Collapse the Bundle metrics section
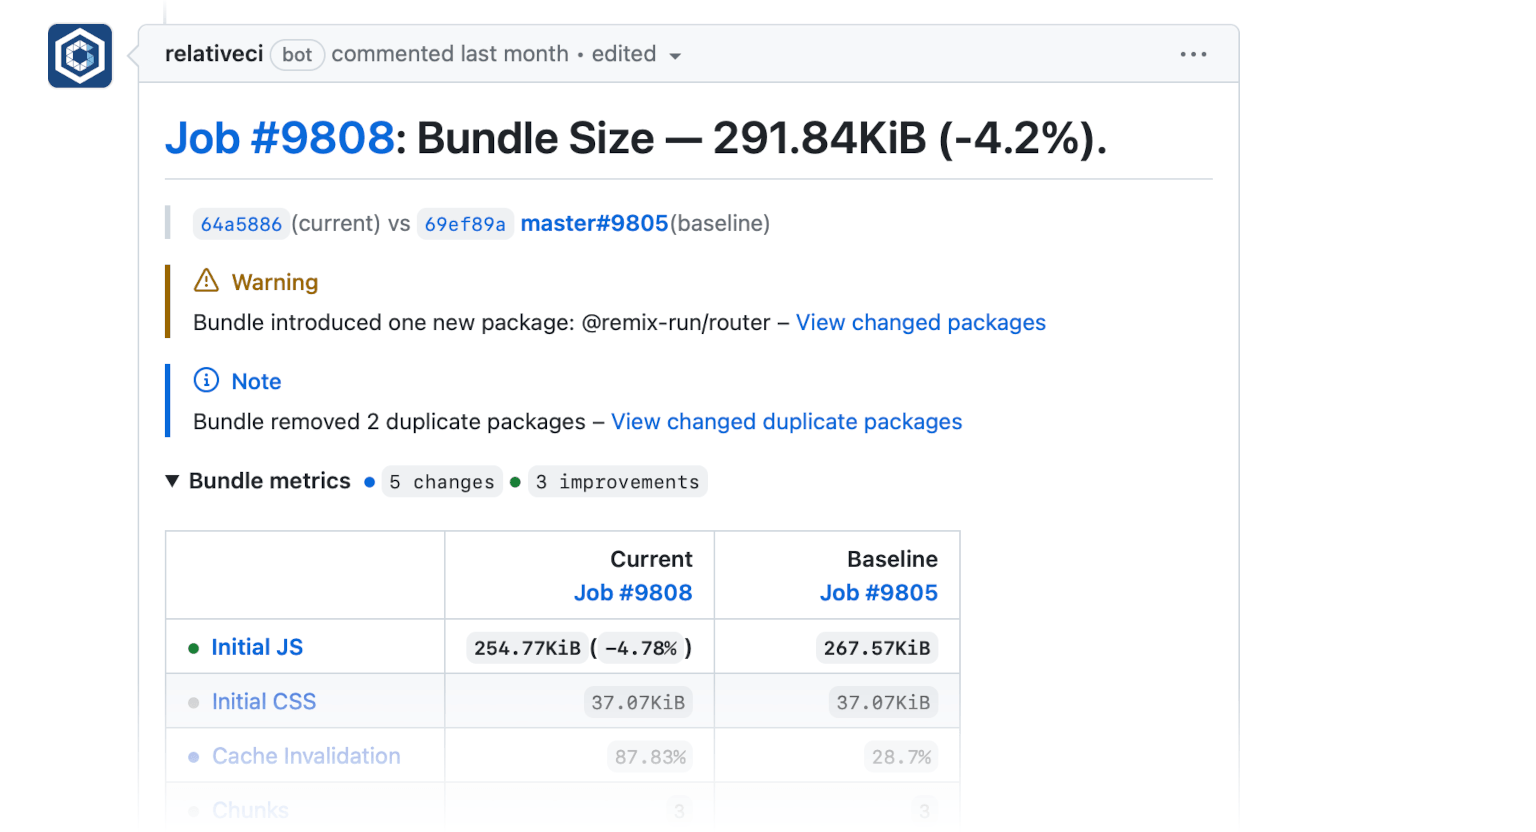1536x832 pixels. (172, 481)
